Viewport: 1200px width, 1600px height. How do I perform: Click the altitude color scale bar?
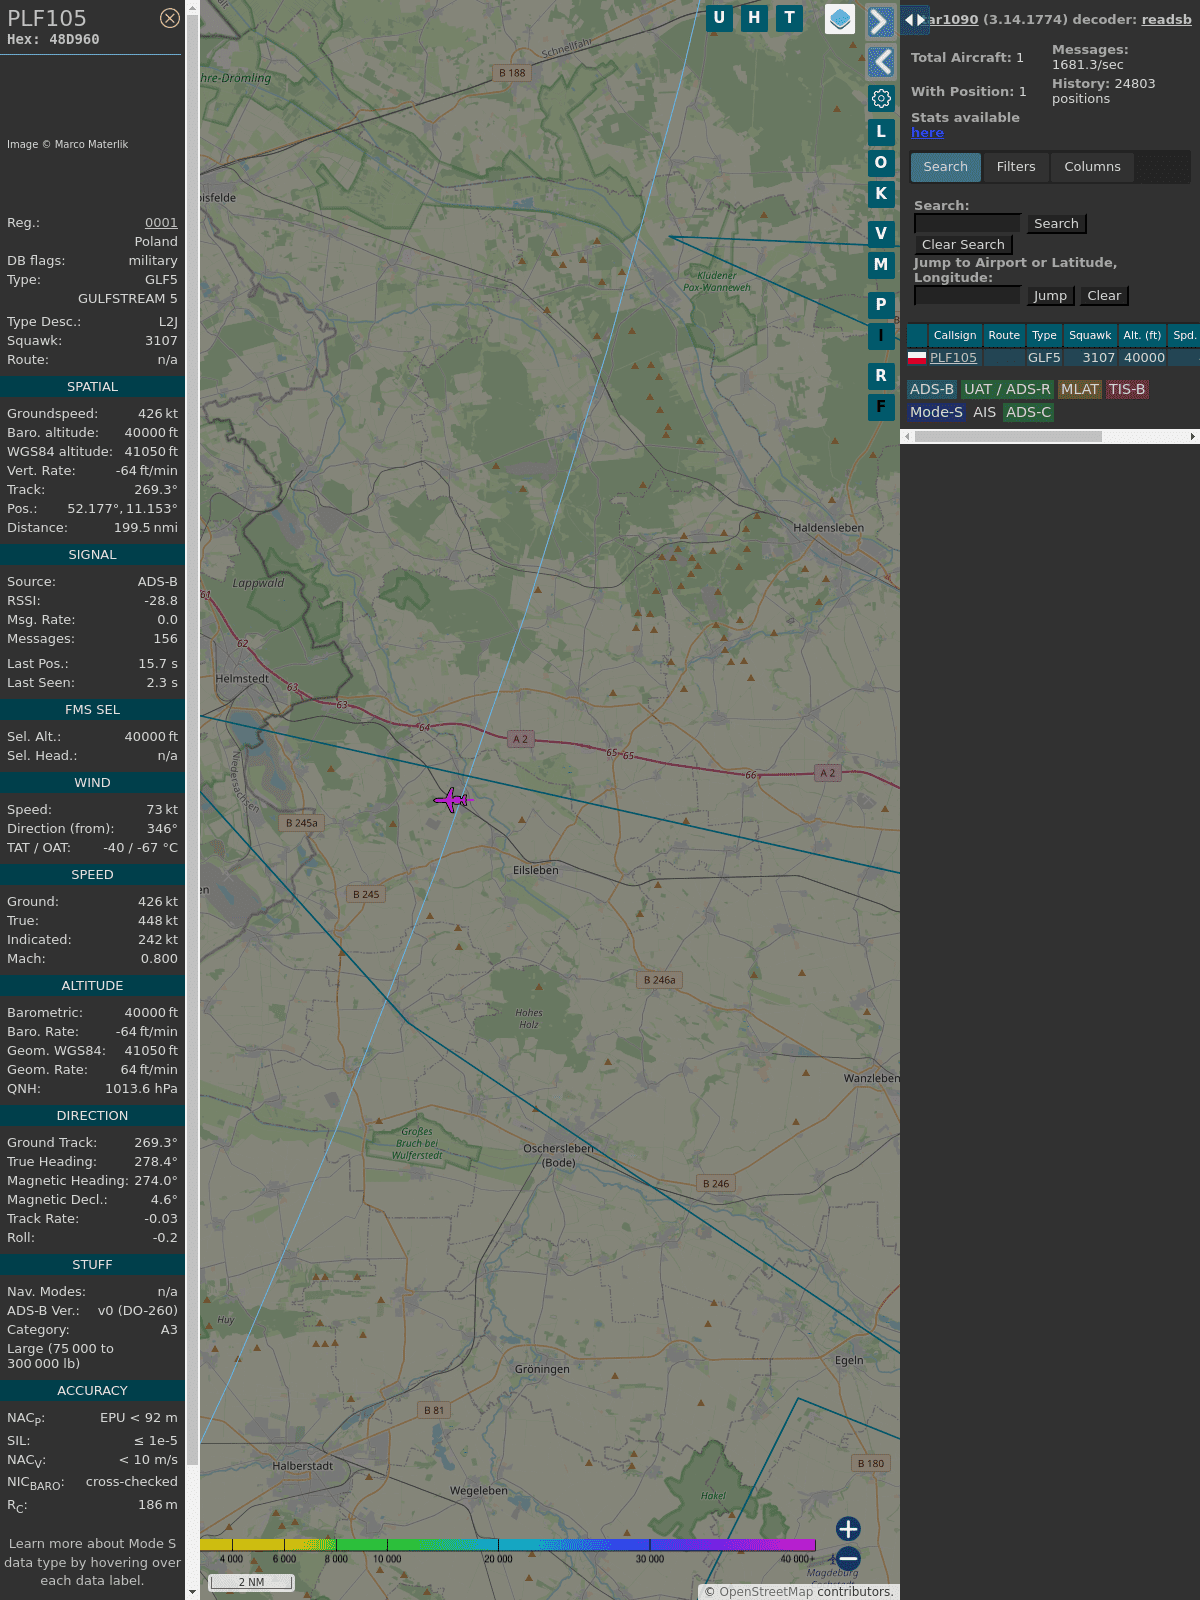point(508,1545)
